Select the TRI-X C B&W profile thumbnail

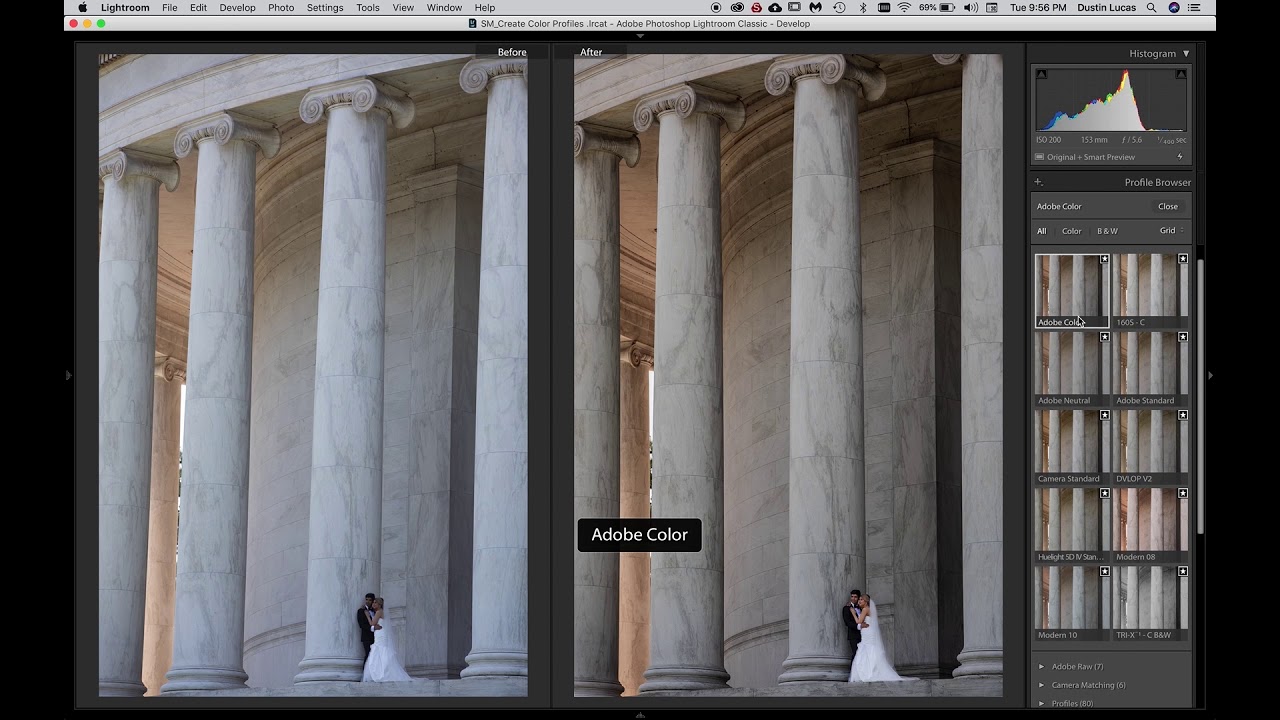pyautogui.click(x=1150, y=603)
